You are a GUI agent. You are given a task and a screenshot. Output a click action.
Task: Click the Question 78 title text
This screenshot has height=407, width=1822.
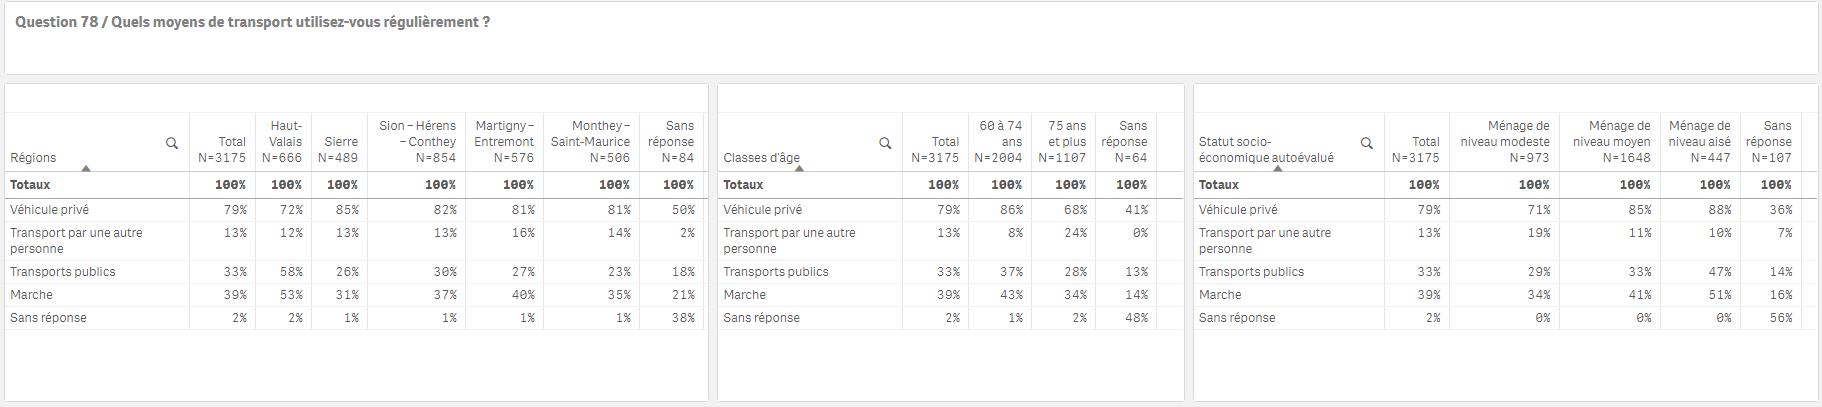(253, 22)
